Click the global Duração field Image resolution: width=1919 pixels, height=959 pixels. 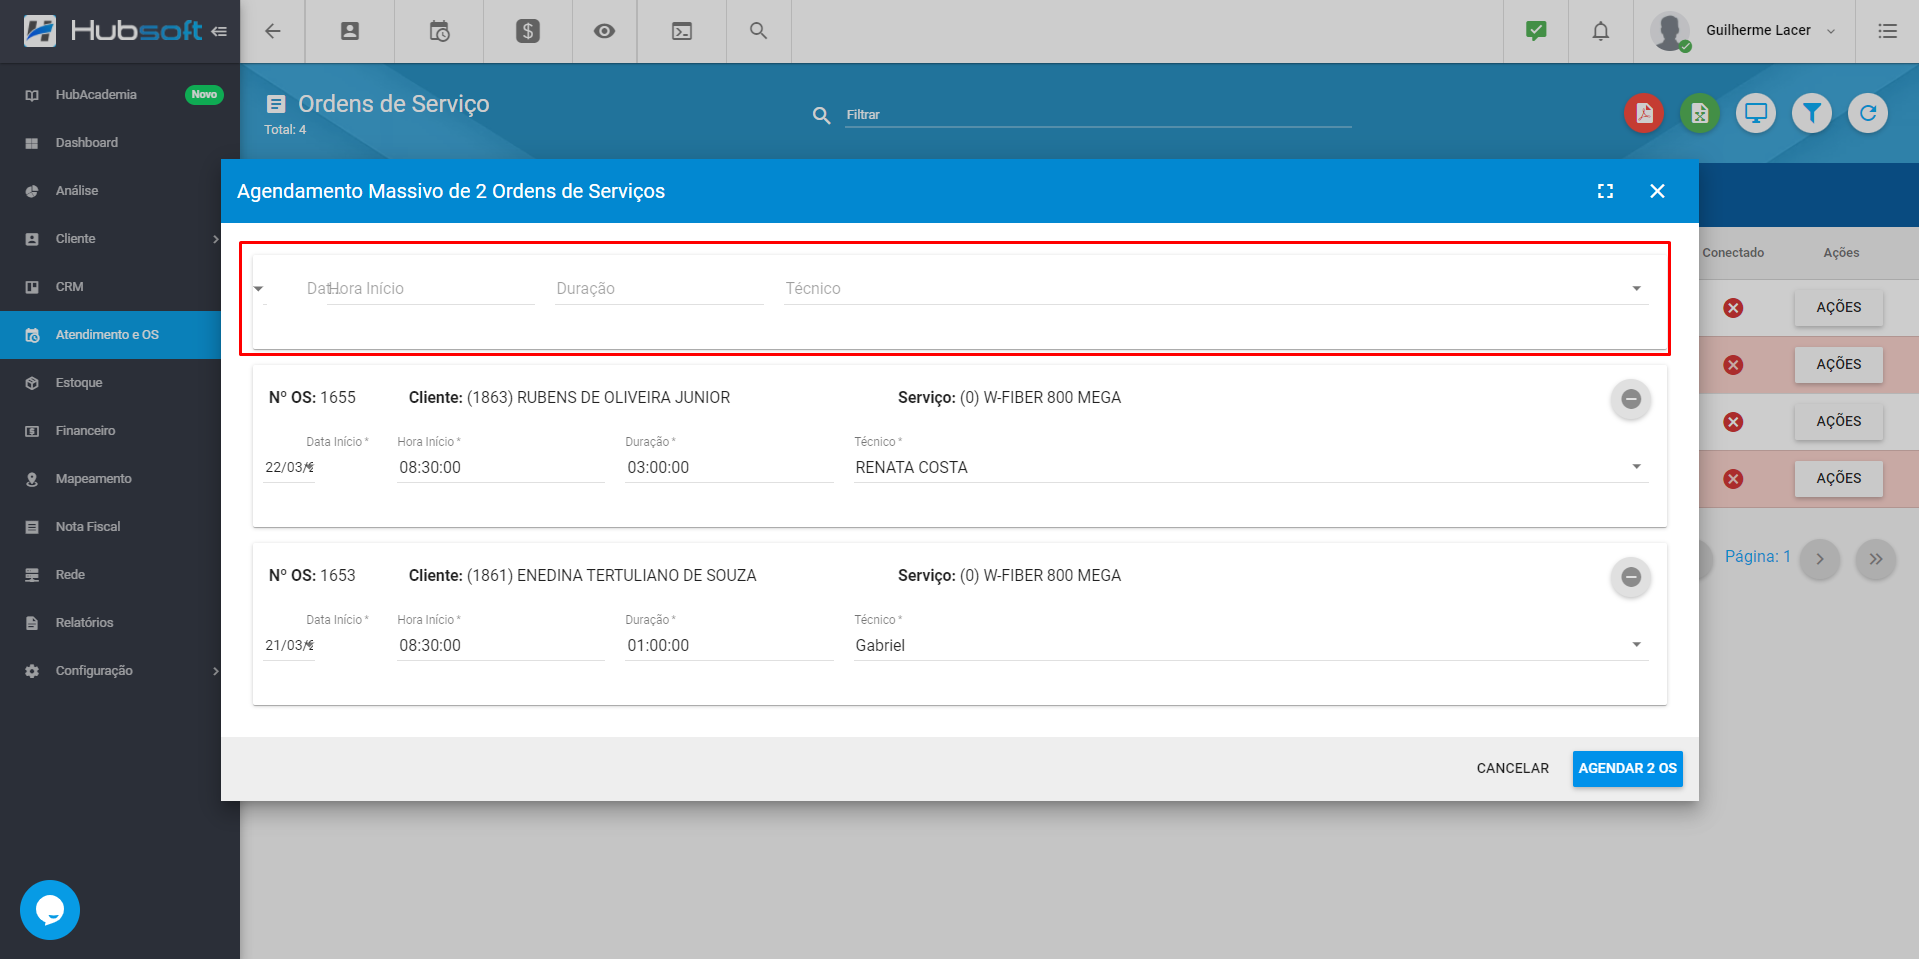pyautogui.click(x=659, y=288)
